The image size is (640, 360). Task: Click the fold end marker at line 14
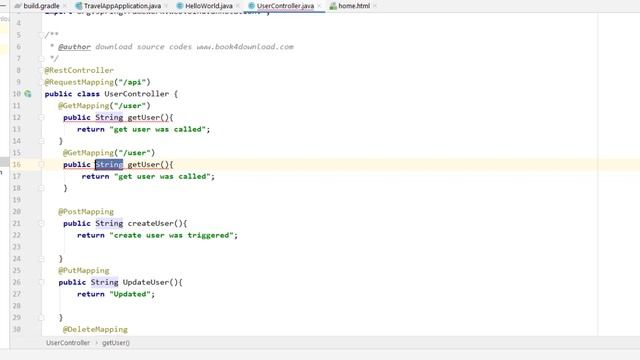[41, 141]
